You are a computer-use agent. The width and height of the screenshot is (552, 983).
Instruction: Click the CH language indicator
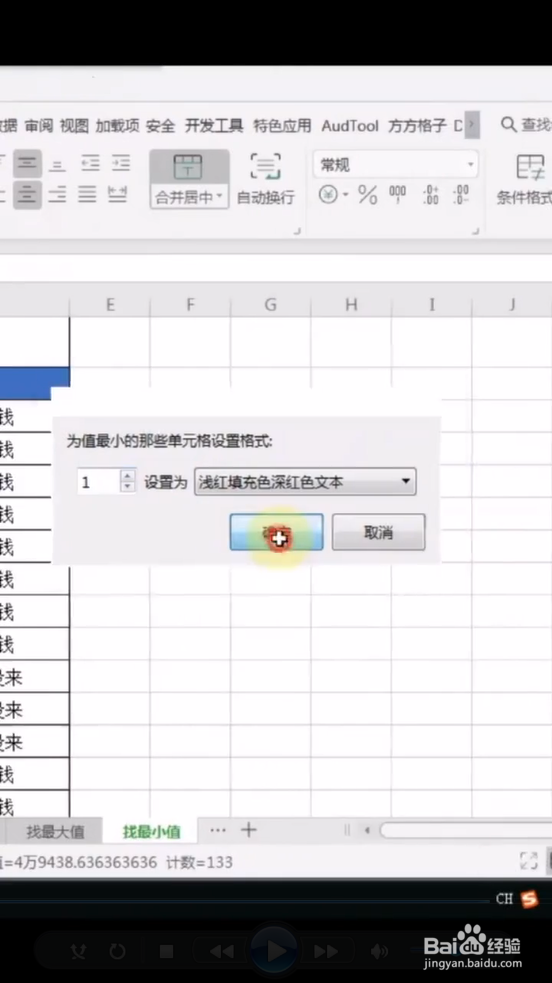pos(504,899)
